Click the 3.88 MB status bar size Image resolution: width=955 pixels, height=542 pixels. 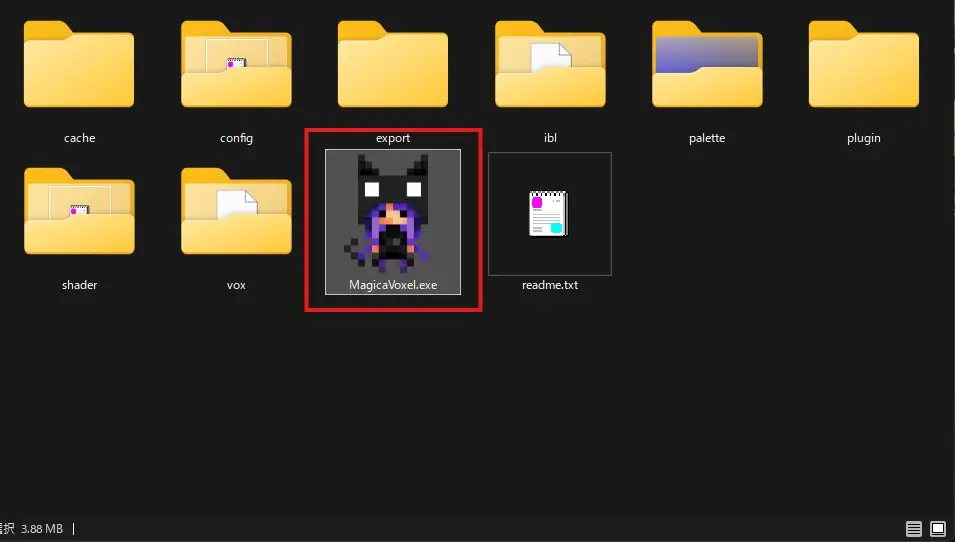tap(42, 529)
